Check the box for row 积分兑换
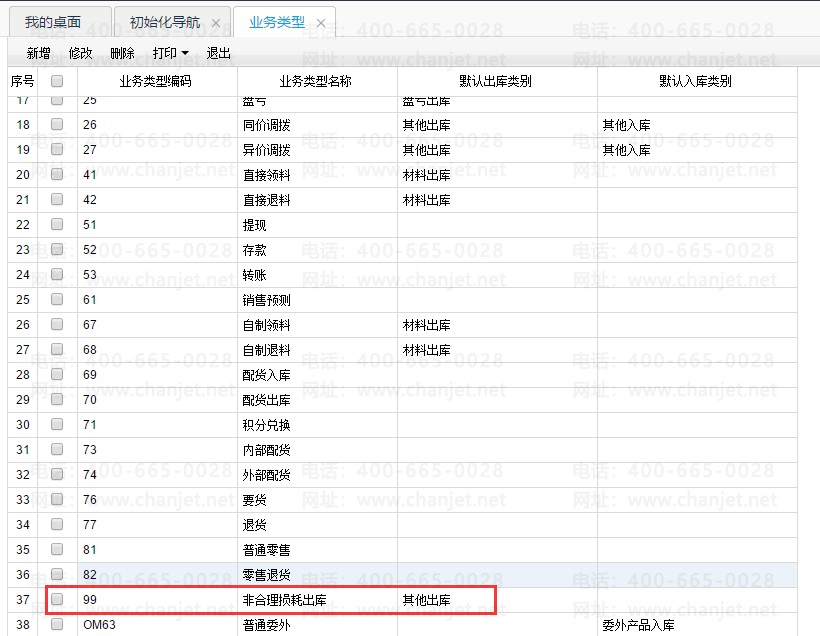Image resolution: width=820 pixels, height=636 pixels. pyautogui.click(x=57, y=424)
